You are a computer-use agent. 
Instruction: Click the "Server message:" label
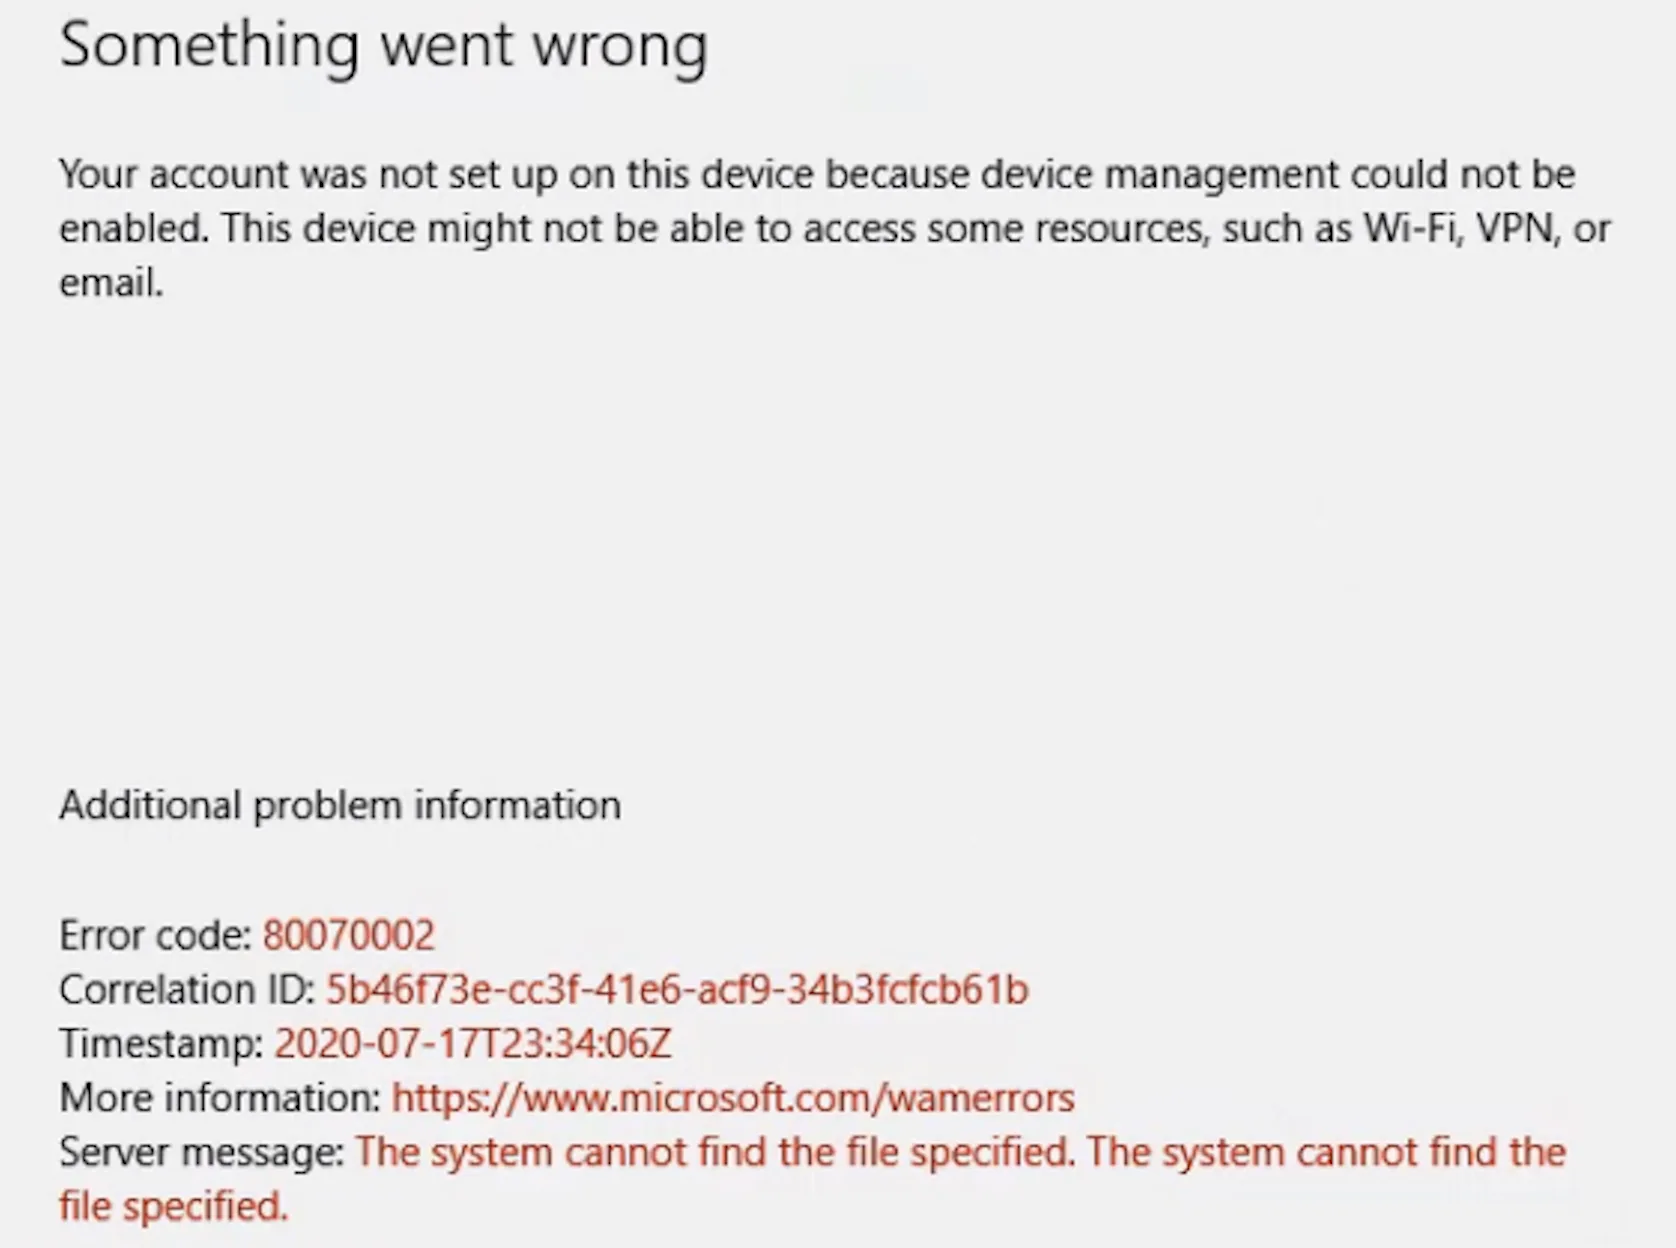coord(201,1152)
